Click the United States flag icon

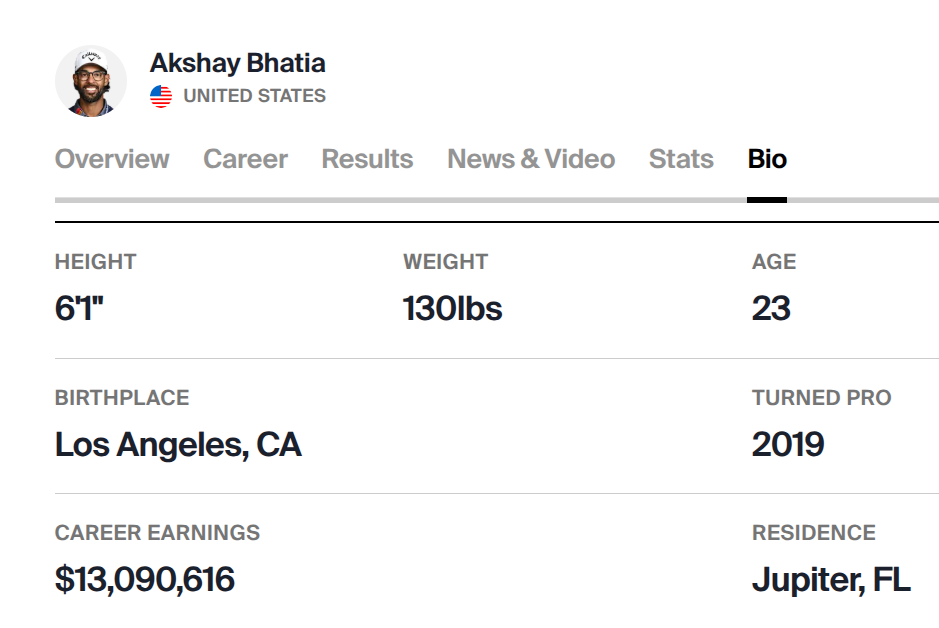coord(161,96)
